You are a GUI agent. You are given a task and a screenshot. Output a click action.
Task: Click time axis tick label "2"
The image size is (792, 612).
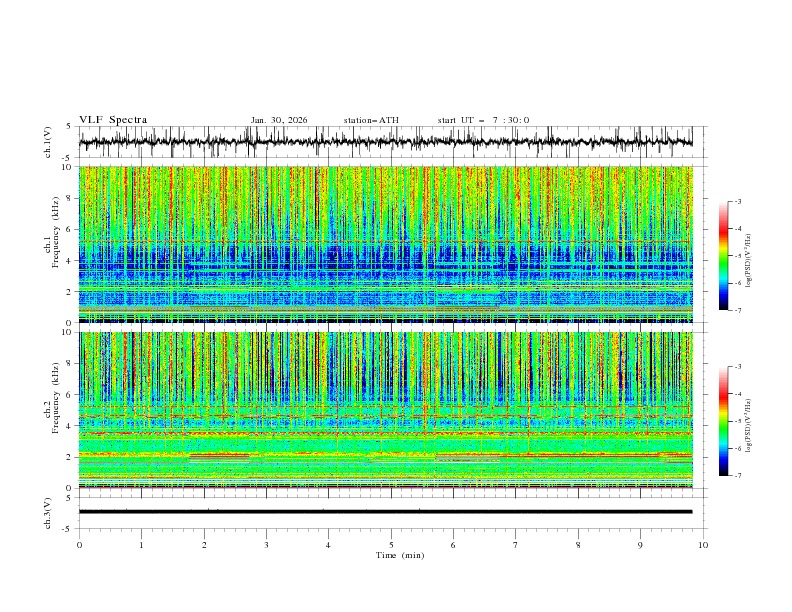204,545
